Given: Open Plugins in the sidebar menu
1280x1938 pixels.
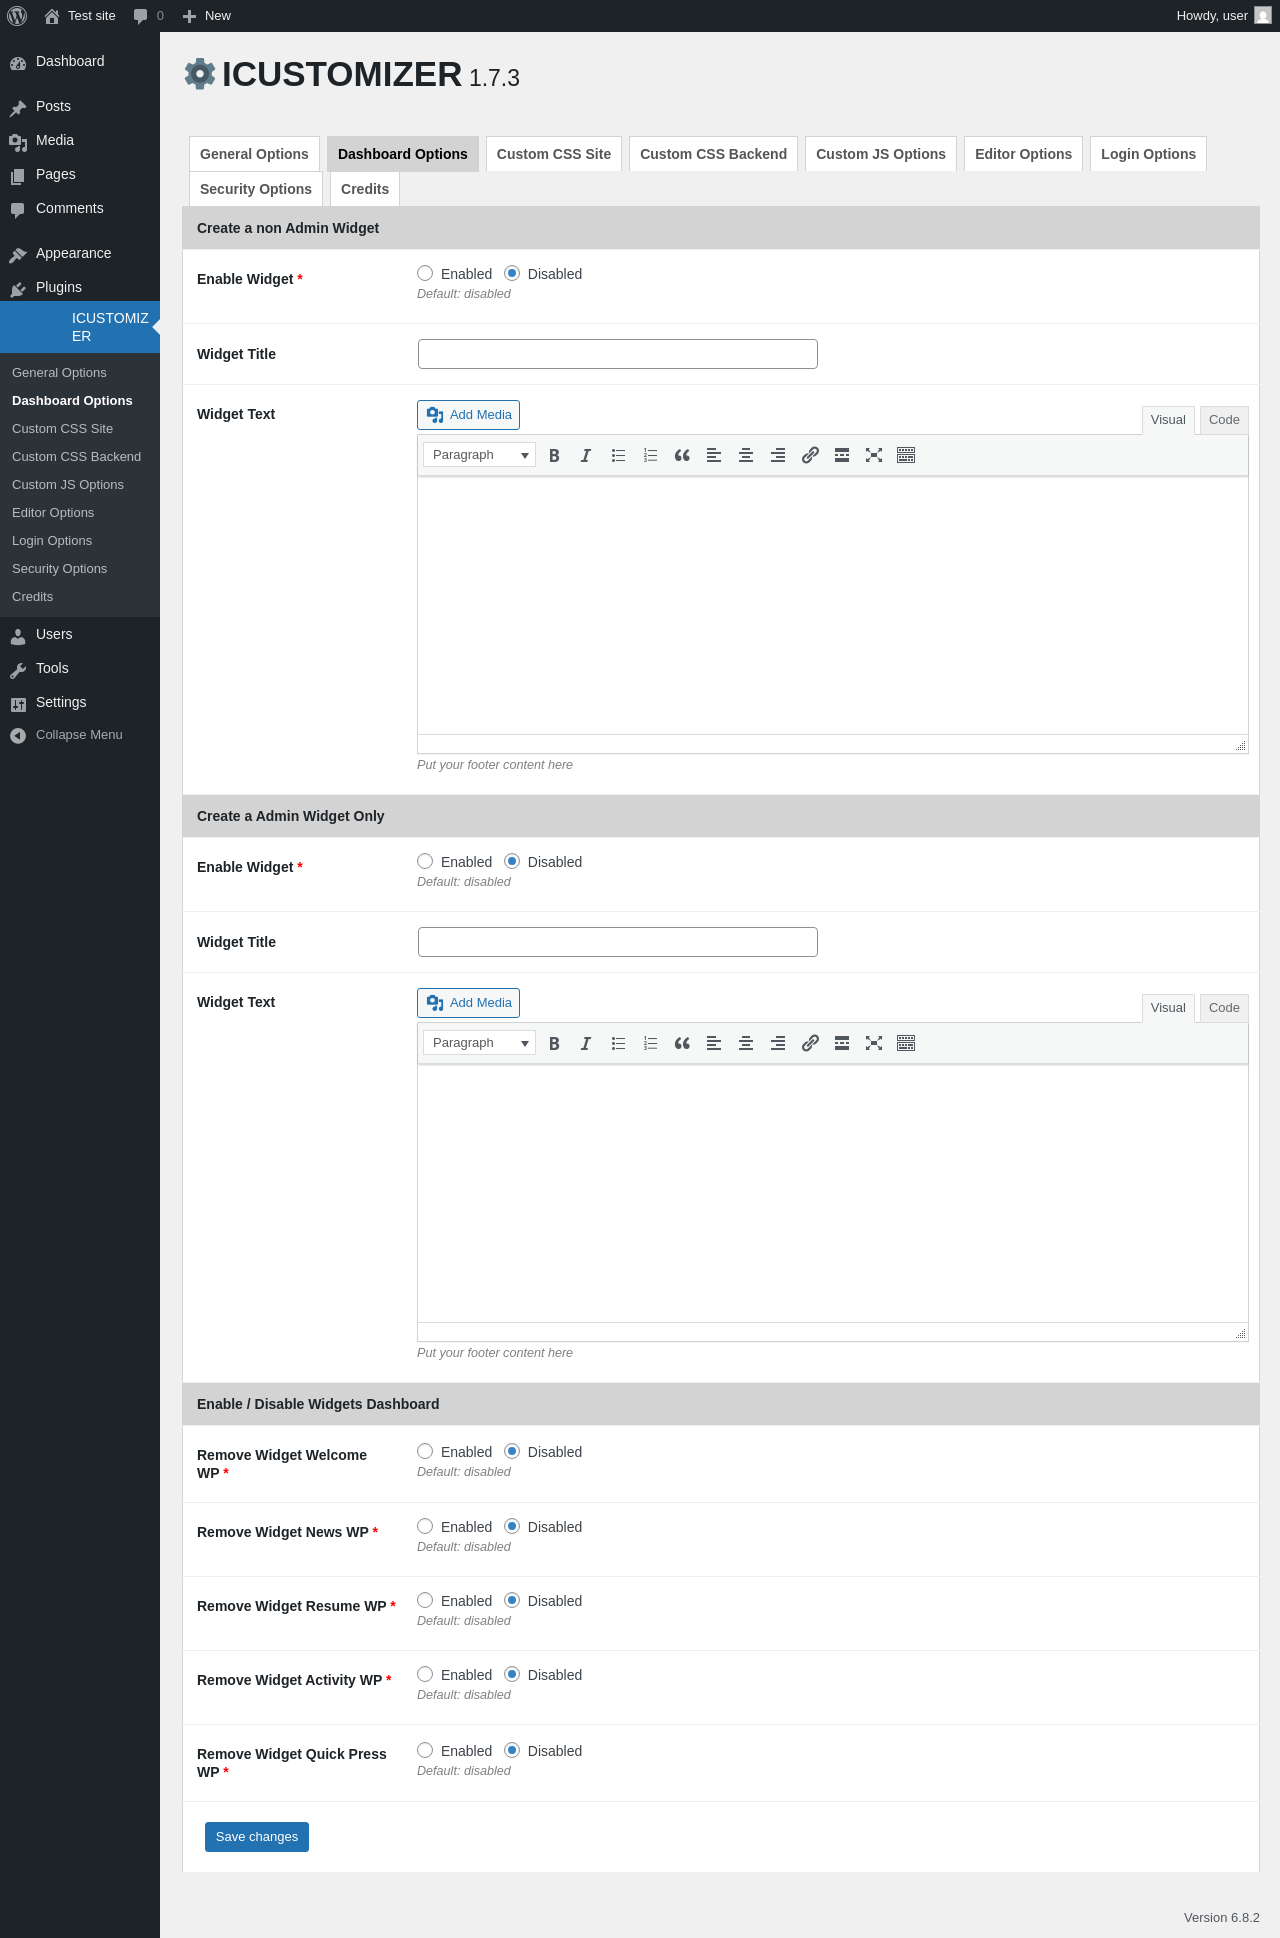Looking at the screenshot, I should [x=80, y=287].
